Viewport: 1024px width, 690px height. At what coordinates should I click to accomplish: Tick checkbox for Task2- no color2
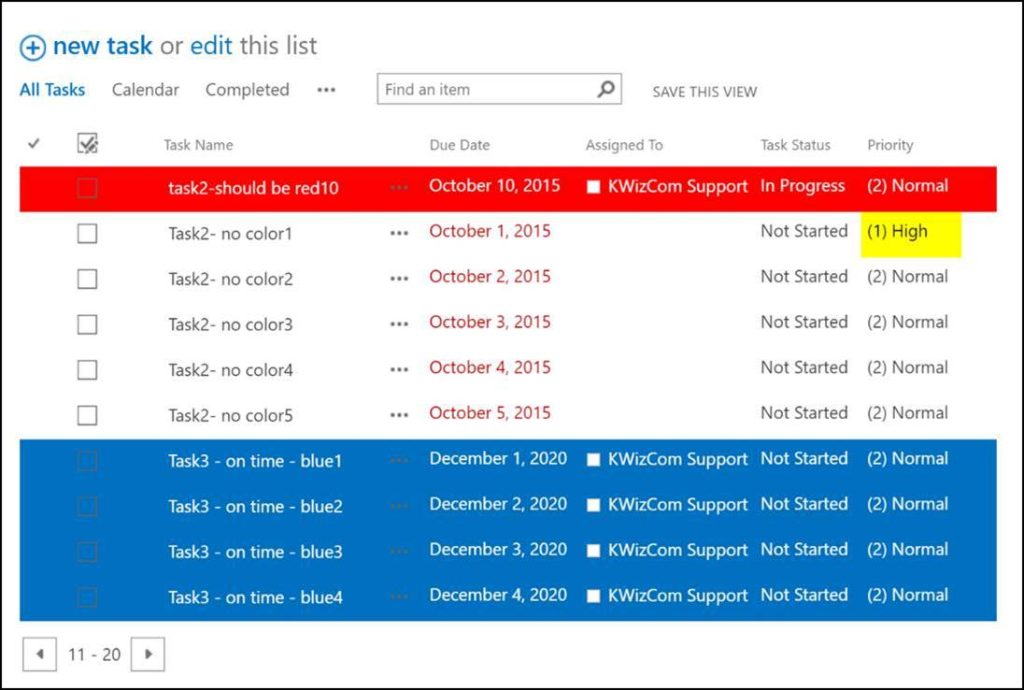point(87,279)
